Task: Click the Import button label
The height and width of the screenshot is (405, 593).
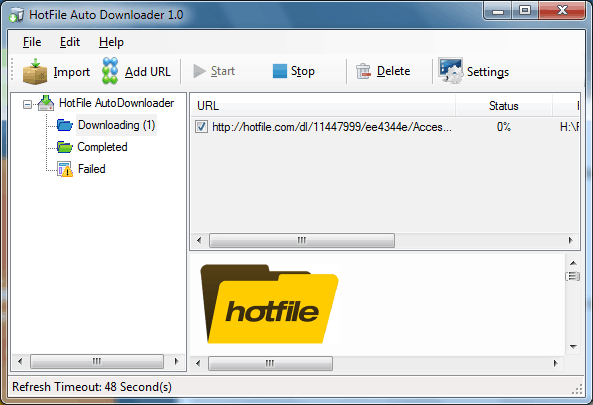Action: coord(71,72)
